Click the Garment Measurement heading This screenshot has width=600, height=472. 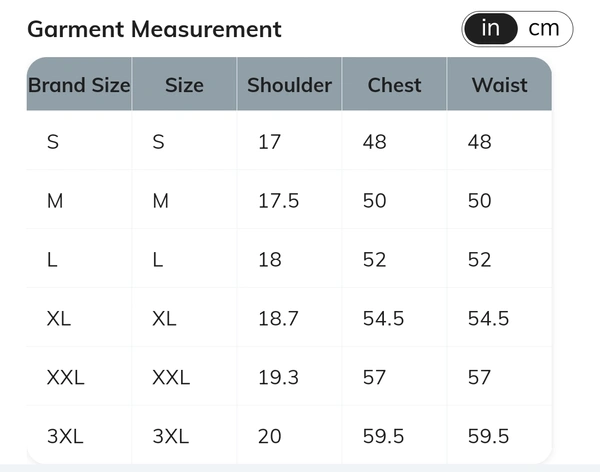pyautogui.click(x=155, y=29)
